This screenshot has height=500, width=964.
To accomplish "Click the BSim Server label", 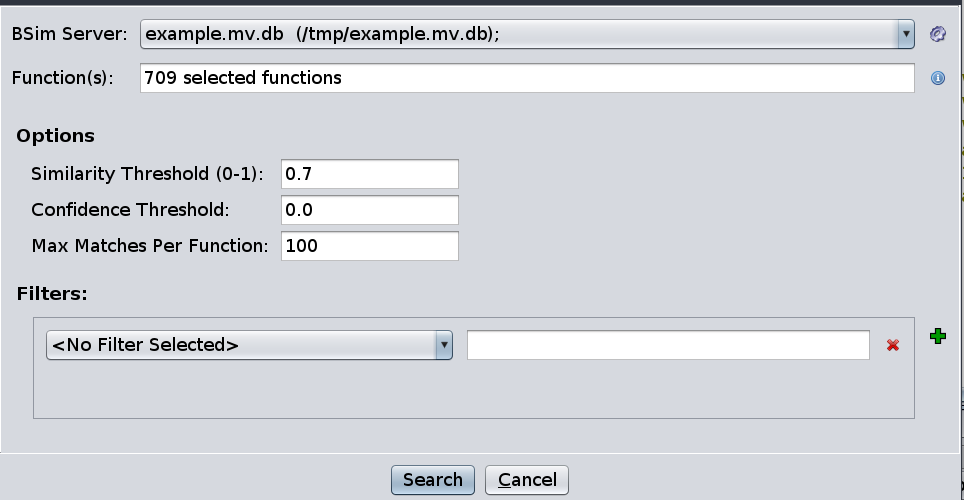I will point(69,34).
